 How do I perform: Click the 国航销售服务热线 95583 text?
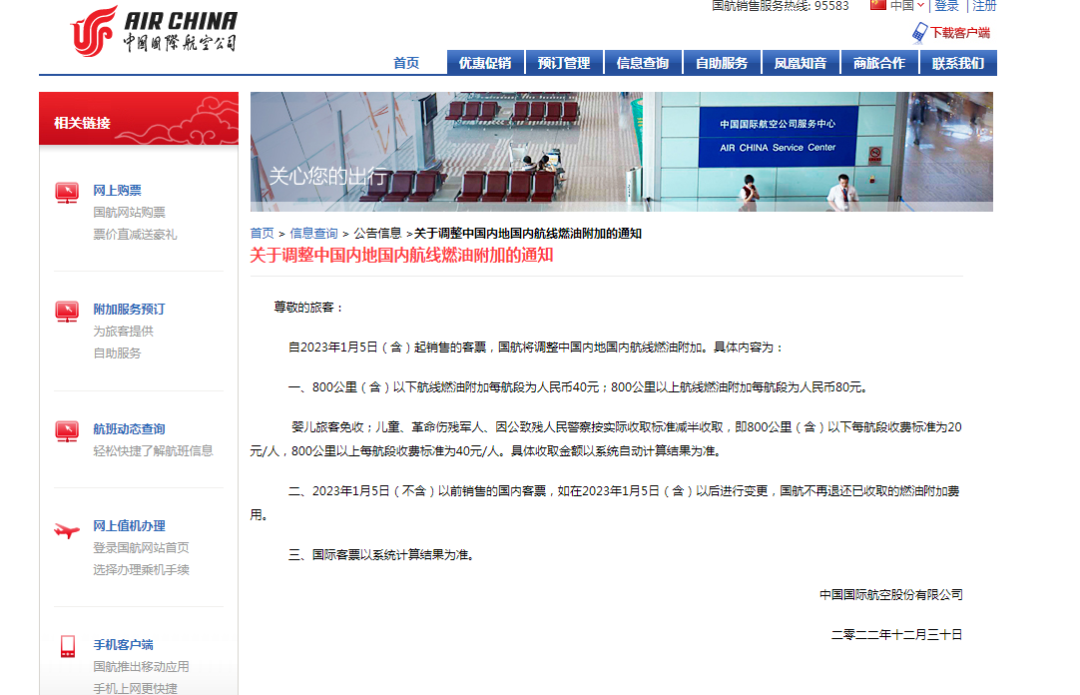[780, 6]
